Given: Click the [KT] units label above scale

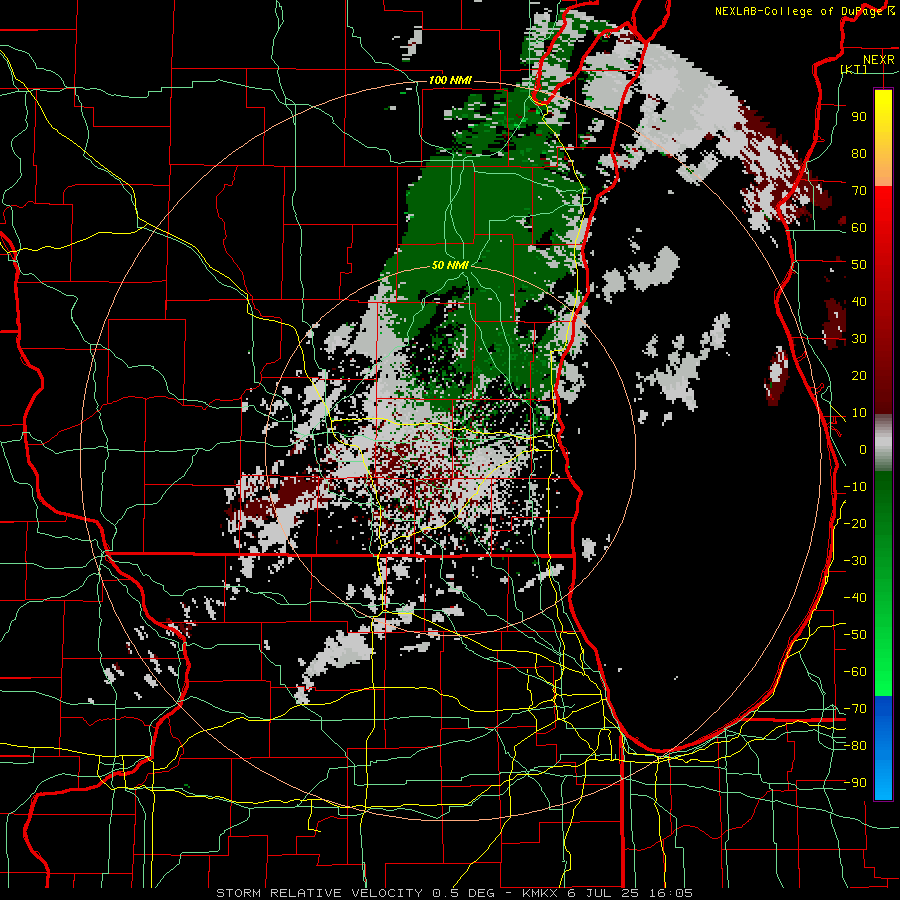Looking at the screenshot, I should click(854, 69).
